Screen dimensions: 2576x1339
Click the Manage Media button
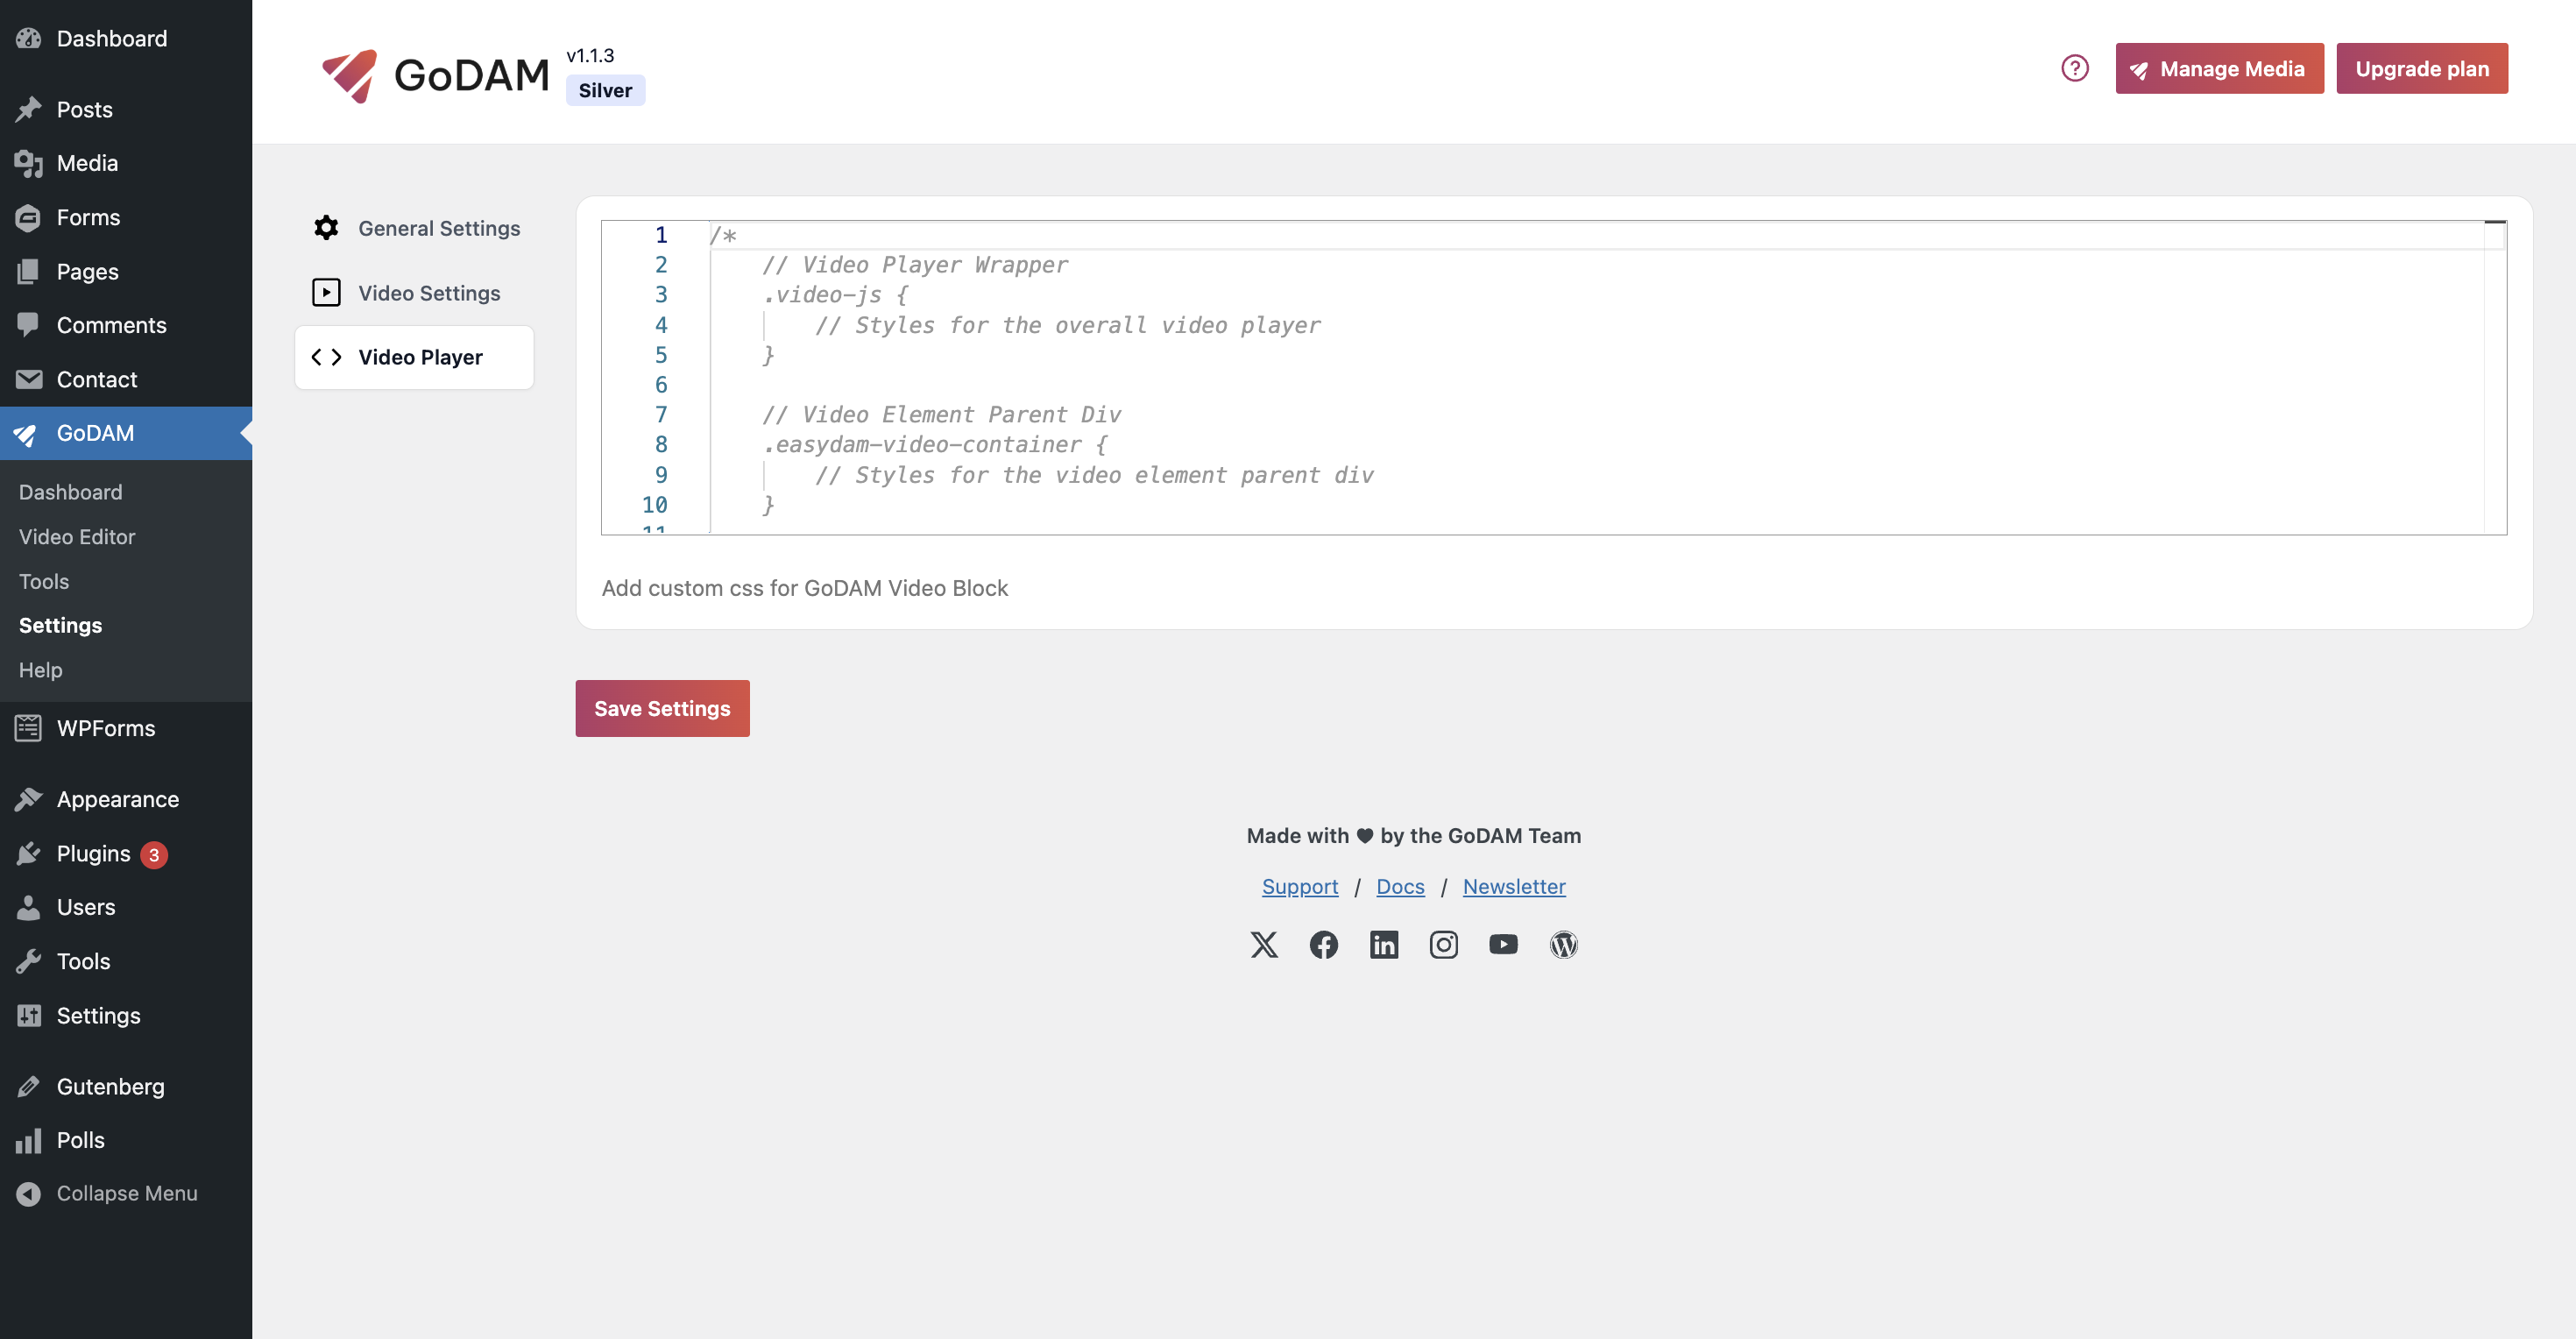[x=2219, y=68]
